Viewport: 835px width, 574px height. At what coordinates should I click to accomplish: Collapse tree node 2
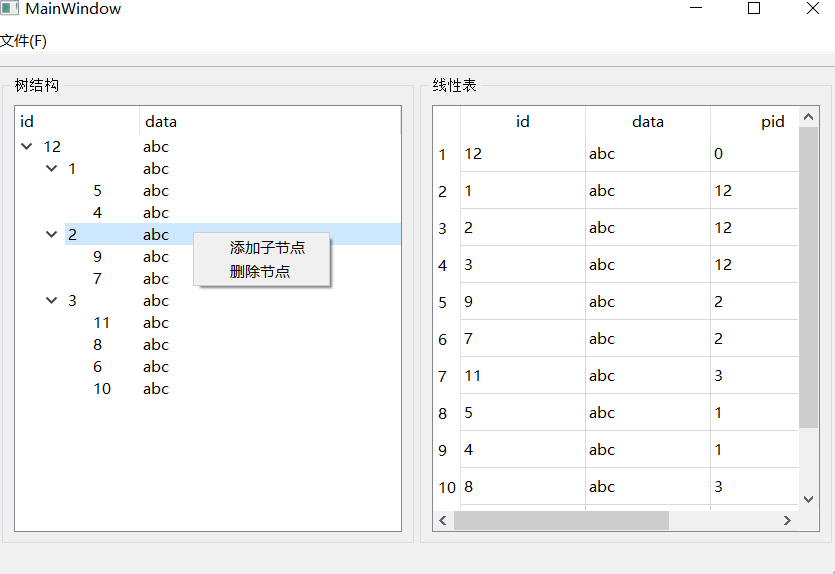[52, 234]
